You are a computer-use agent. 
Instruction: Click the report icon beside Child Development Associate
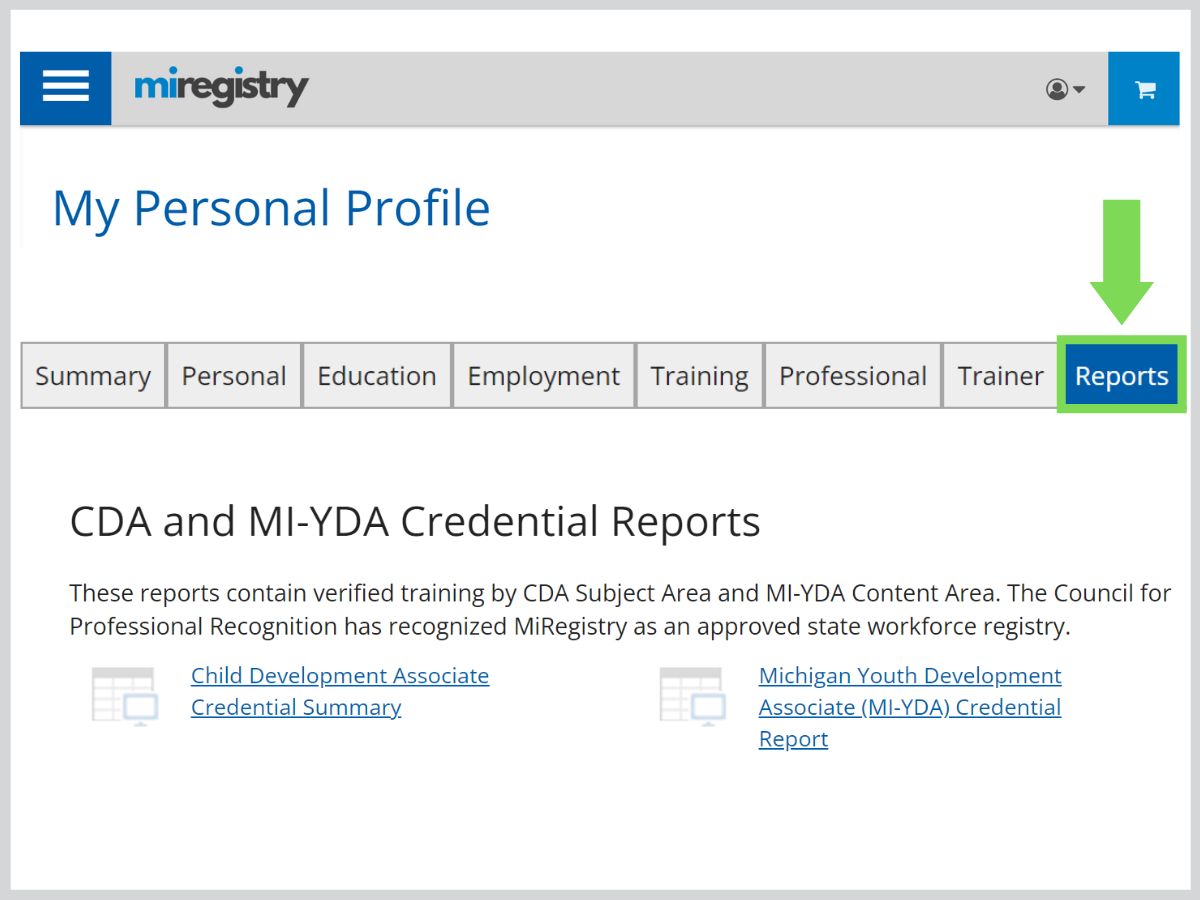[123, 694]
